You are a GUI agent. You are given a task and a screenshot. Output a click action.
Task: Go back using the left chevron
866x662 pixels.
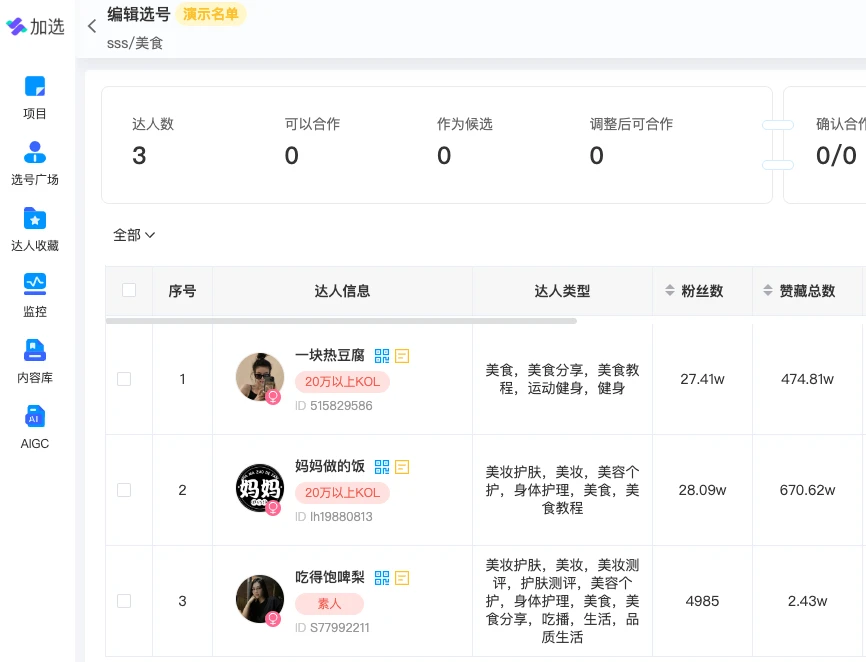point(92,26)
